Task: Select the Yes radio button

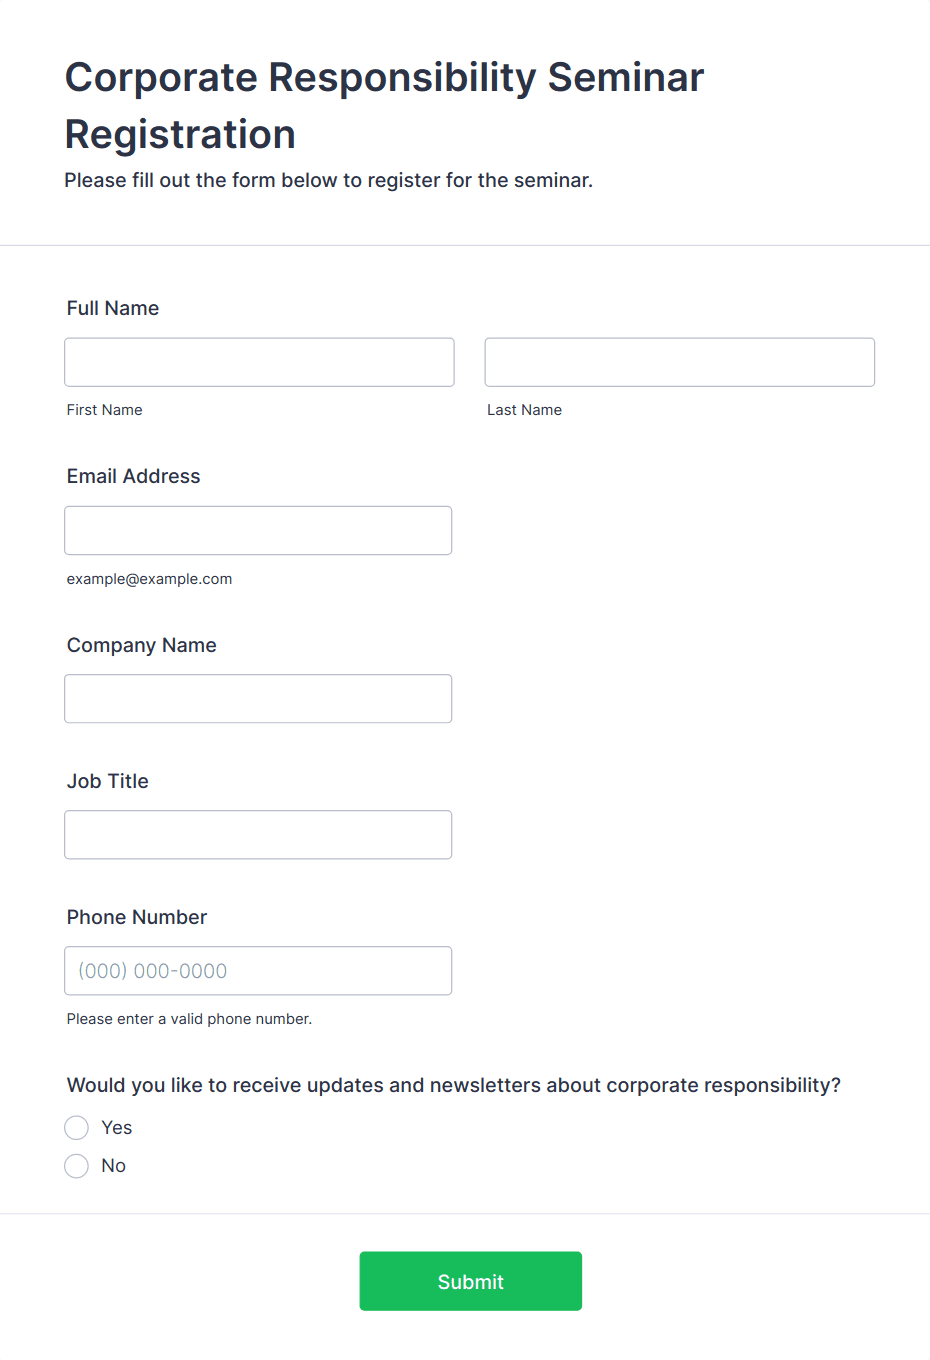Action: coord(77,1128)
